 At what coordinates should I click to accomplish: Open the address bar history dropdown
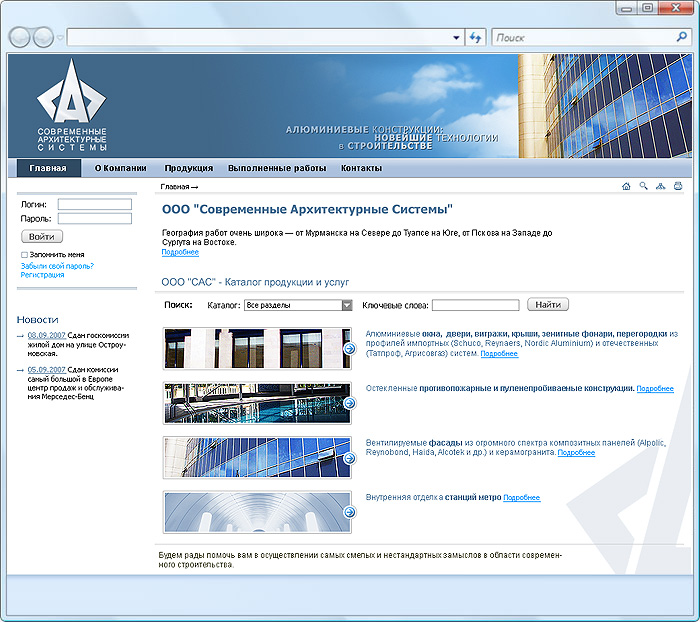pyautogui.click(x=456, y=38)
